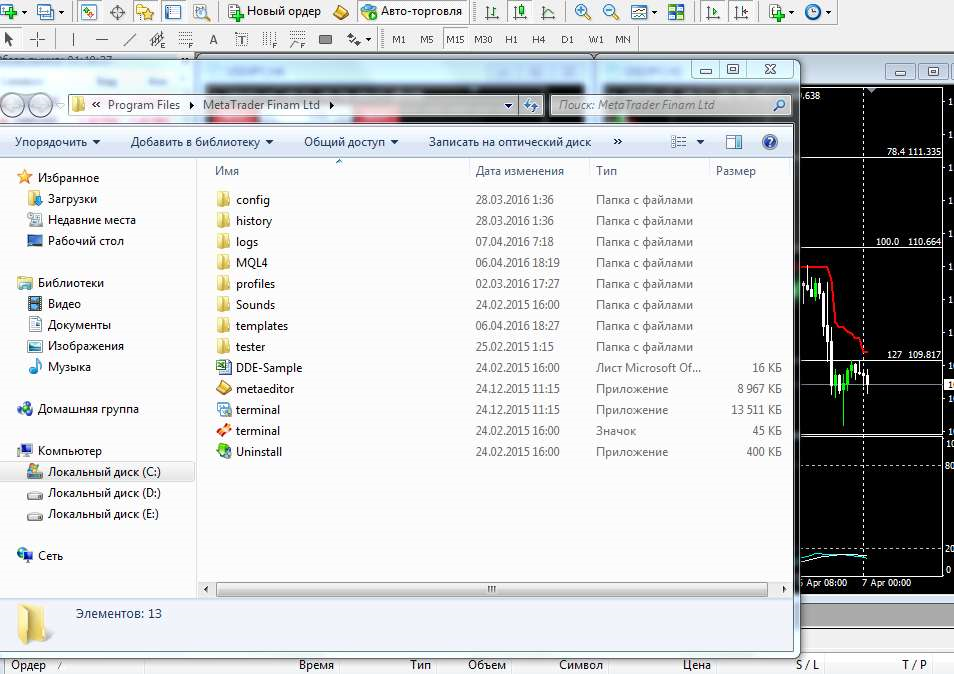954x674 pixels.
Task: Open Market Watch panel icon
Action: pyautogui.click(x=89, y=11)
